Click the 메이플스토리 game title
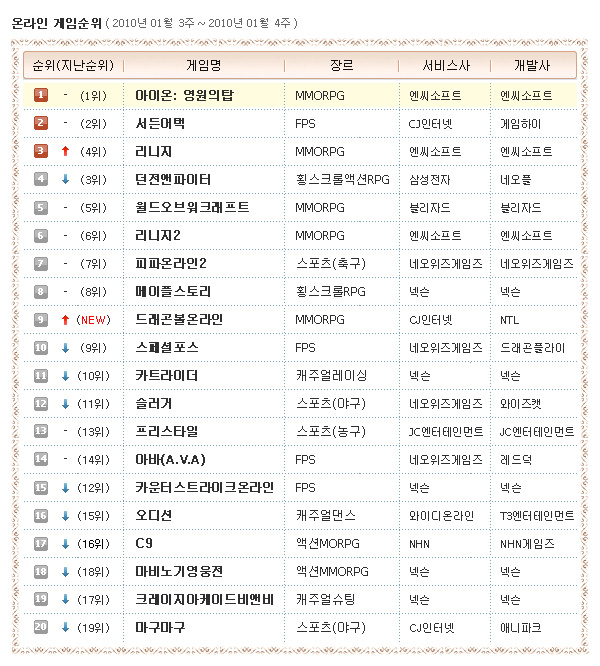This screenshot has height=666, width=600. [x=174, y=291]
